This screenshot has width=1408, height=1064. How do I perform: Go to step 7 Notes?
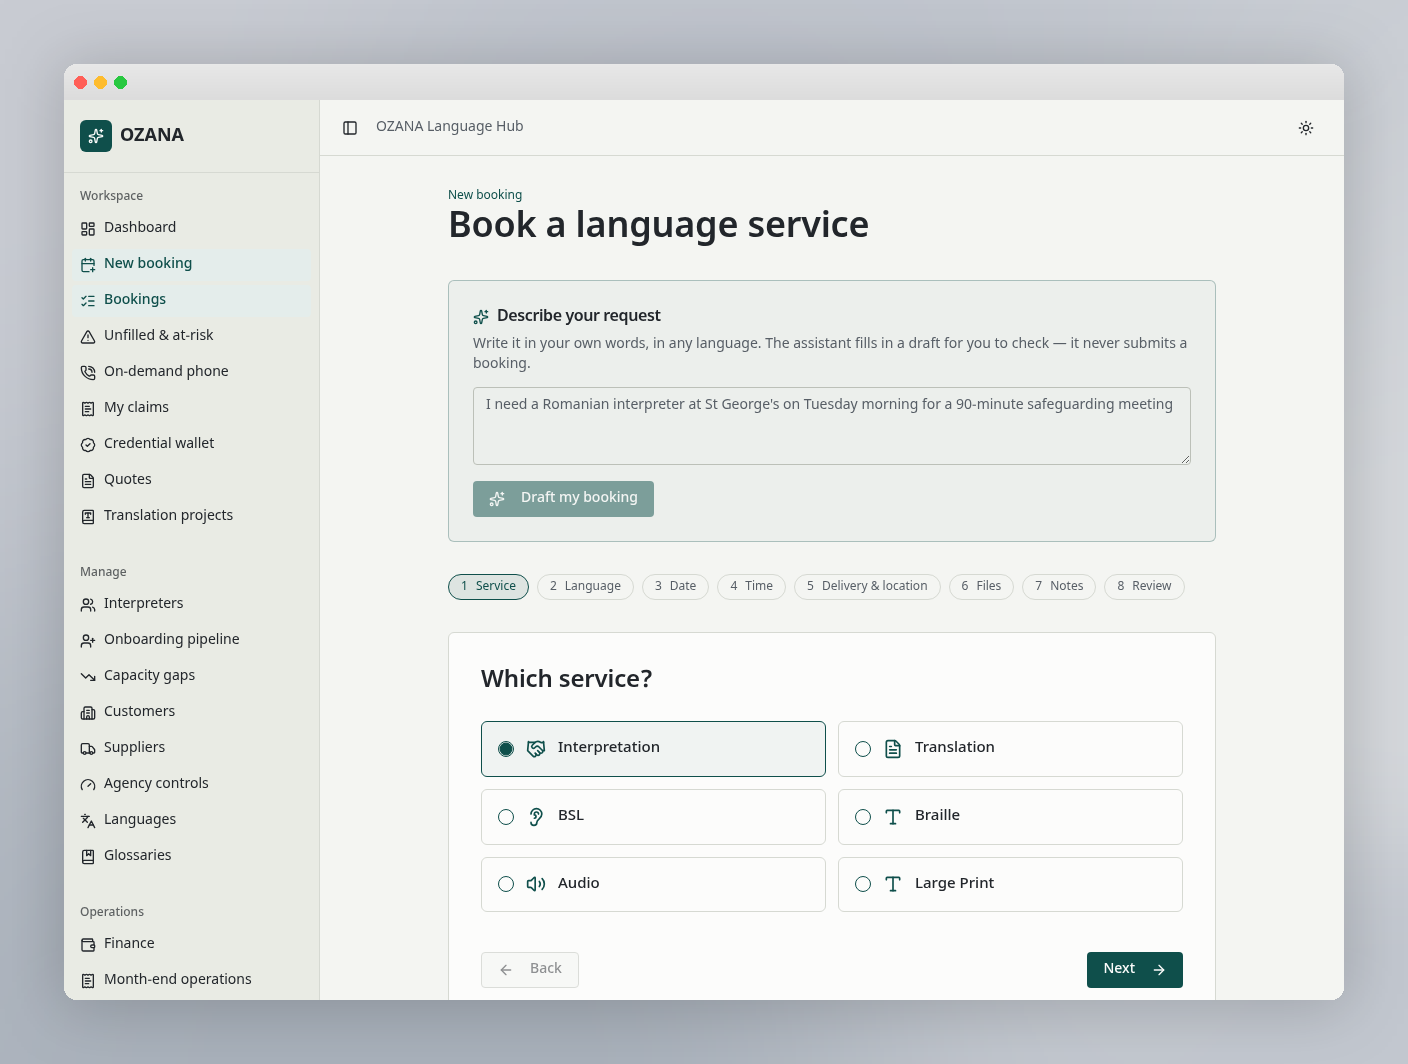click(1059, 587)
